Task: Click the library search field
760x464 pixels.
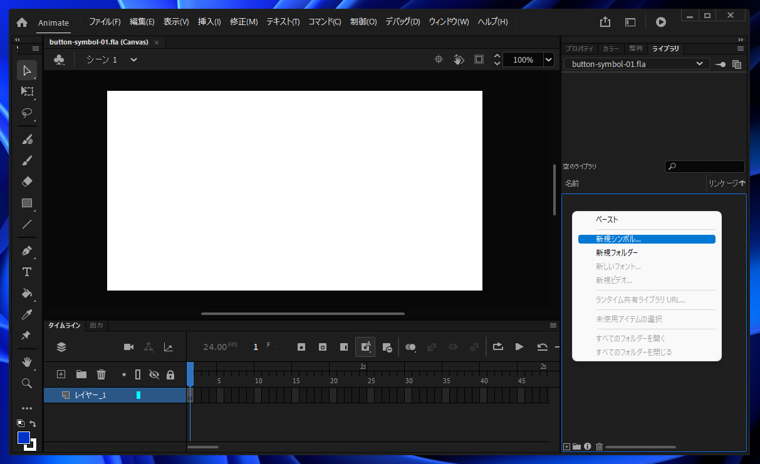Action: (x=705, y=166)
